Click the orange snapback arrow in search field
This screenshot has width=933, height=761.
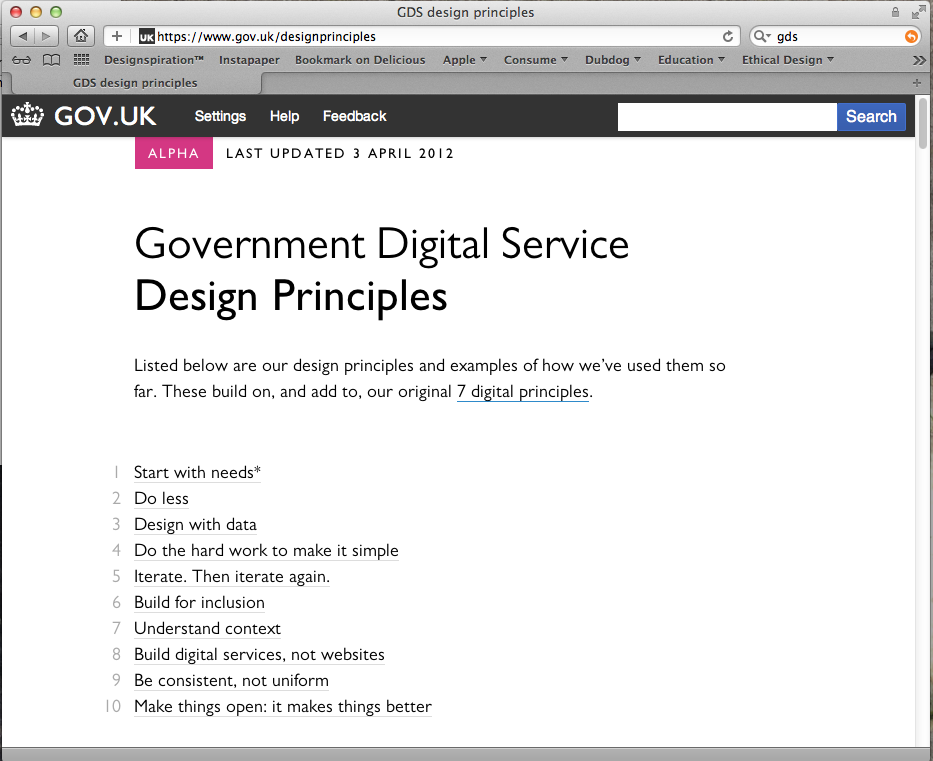910,36
